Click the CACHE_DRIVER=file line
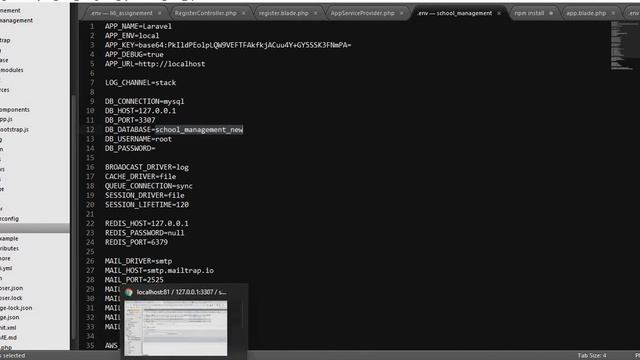Image resolution: width=640 pixels, height=360 pixels. coord(140,176)
